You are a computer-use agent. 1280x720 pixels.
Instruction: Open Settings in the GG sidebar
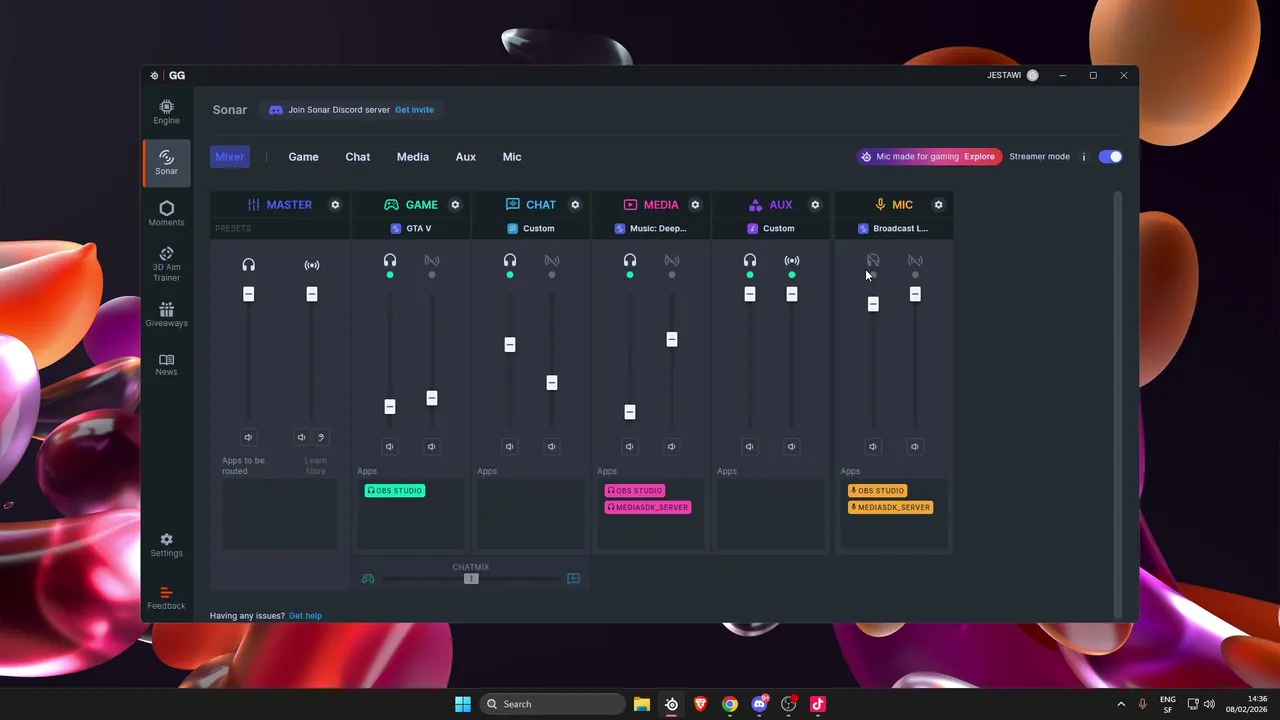click(166, 545)
